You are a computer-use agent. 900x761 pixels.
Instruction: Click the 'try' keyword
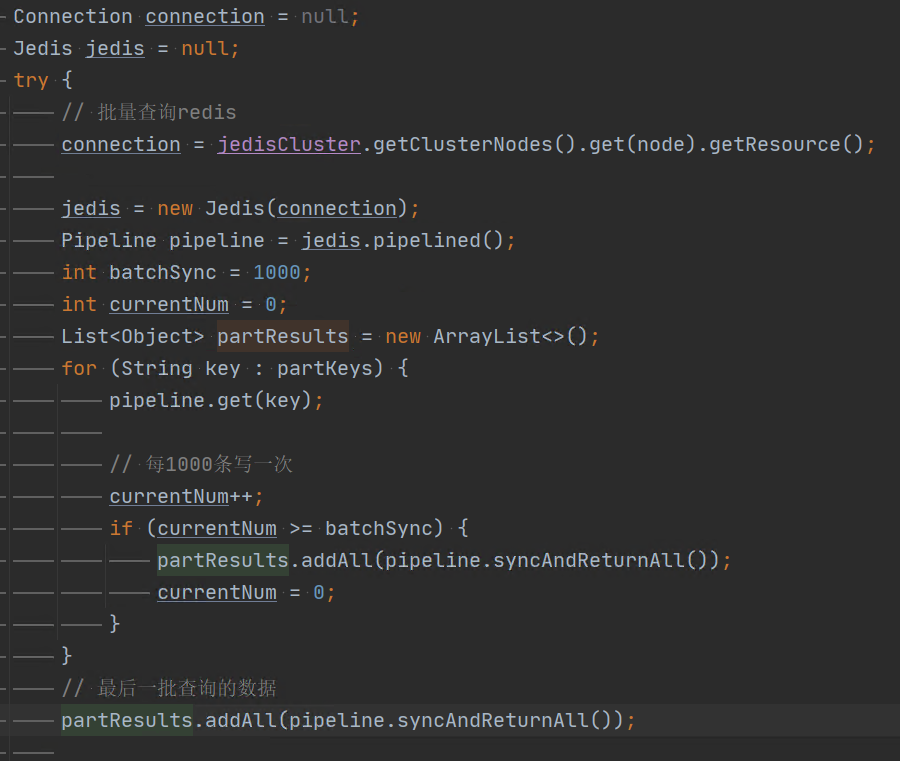point(31,80)
